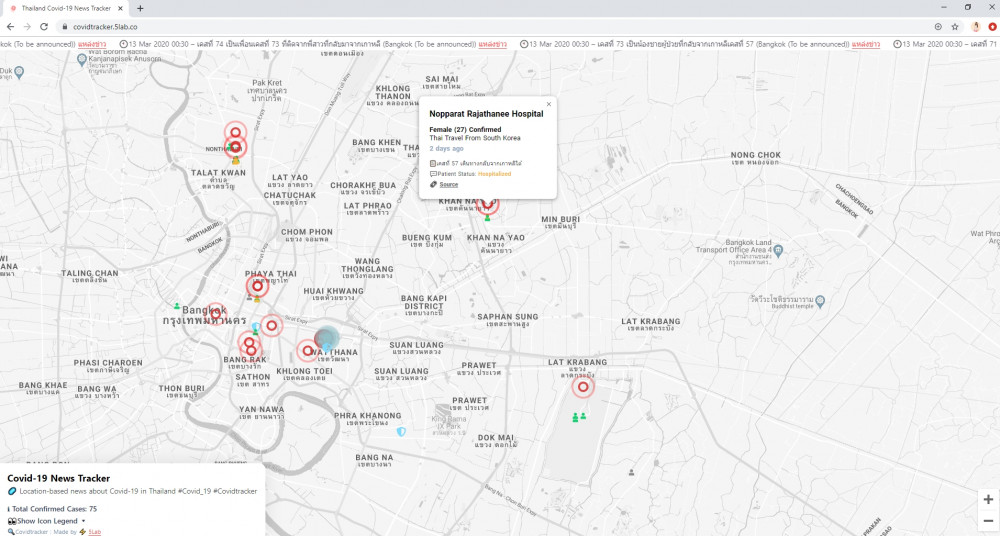Click Female (27) Confirmed text in popup
Image resolution: width=1000 pixels, height=536 pixels.
tap(465, 130)
